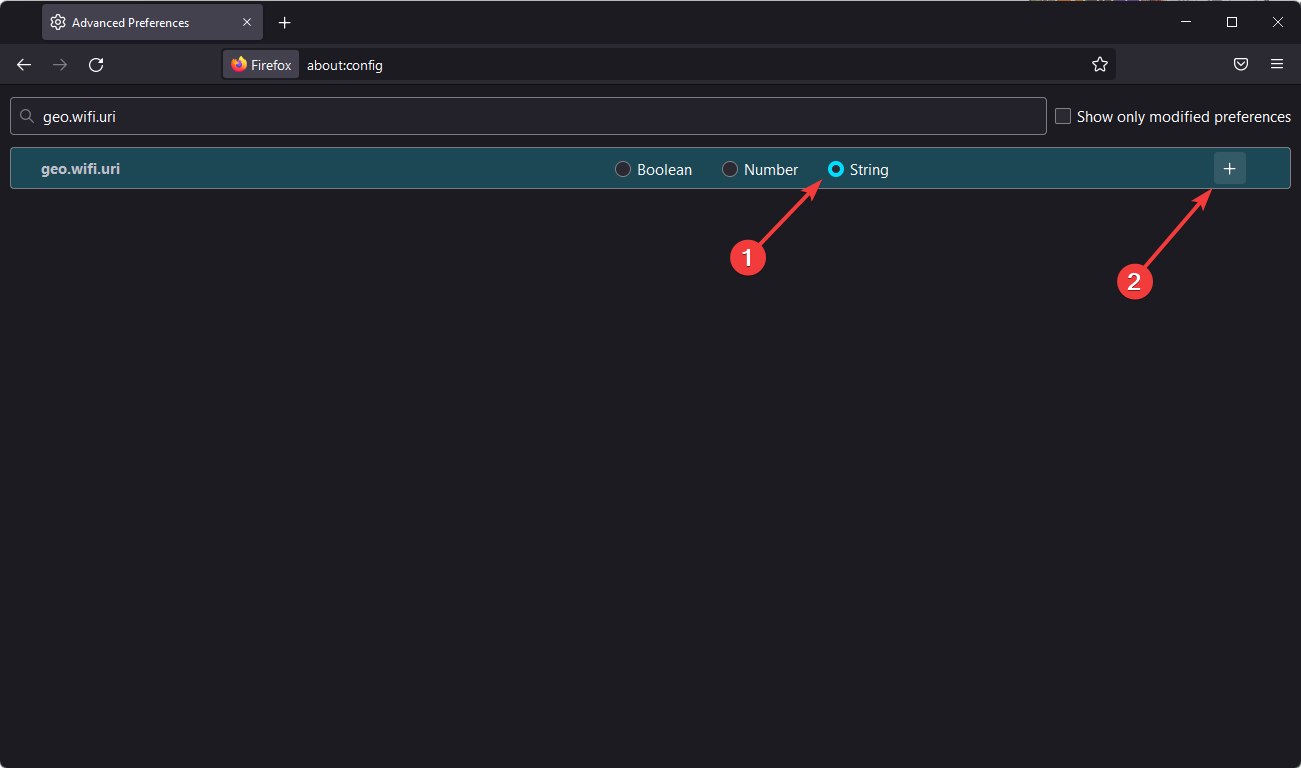Screen dimensions: 1301x768
Task: Select the Boolean value type
Action: click(x=623, y=169)
